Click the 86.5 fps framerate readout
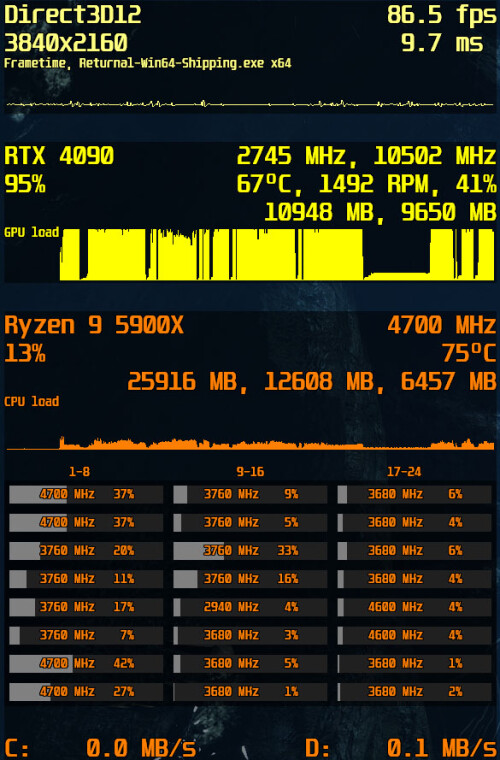The height and width of the screenshot is (760, 500). click(x=441, y=15)
